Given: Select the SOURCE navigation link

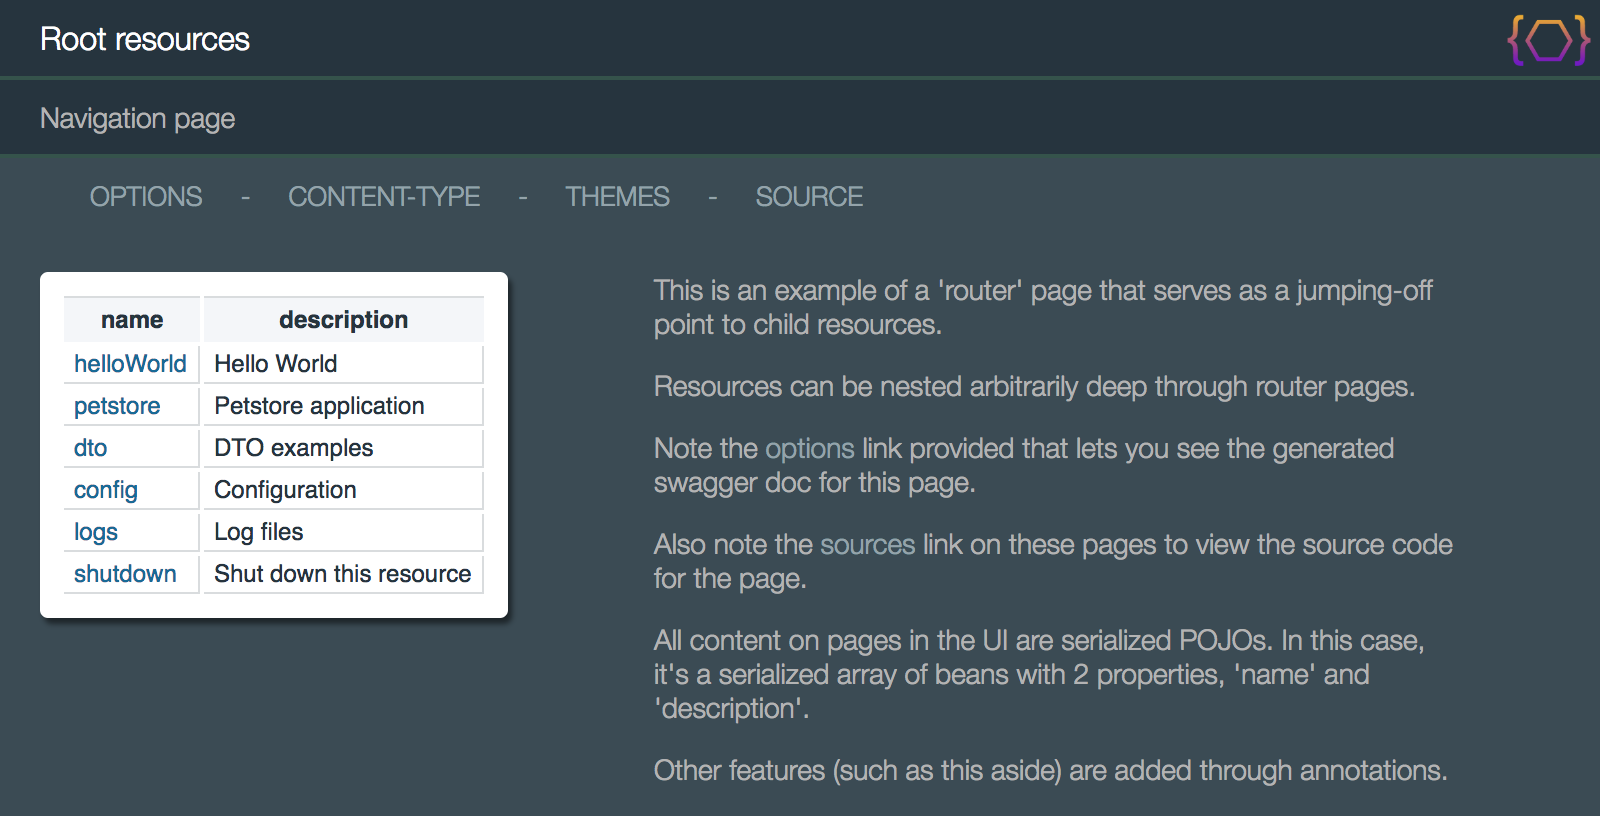Looking at the screenshot, I should [x=809, y=197].
